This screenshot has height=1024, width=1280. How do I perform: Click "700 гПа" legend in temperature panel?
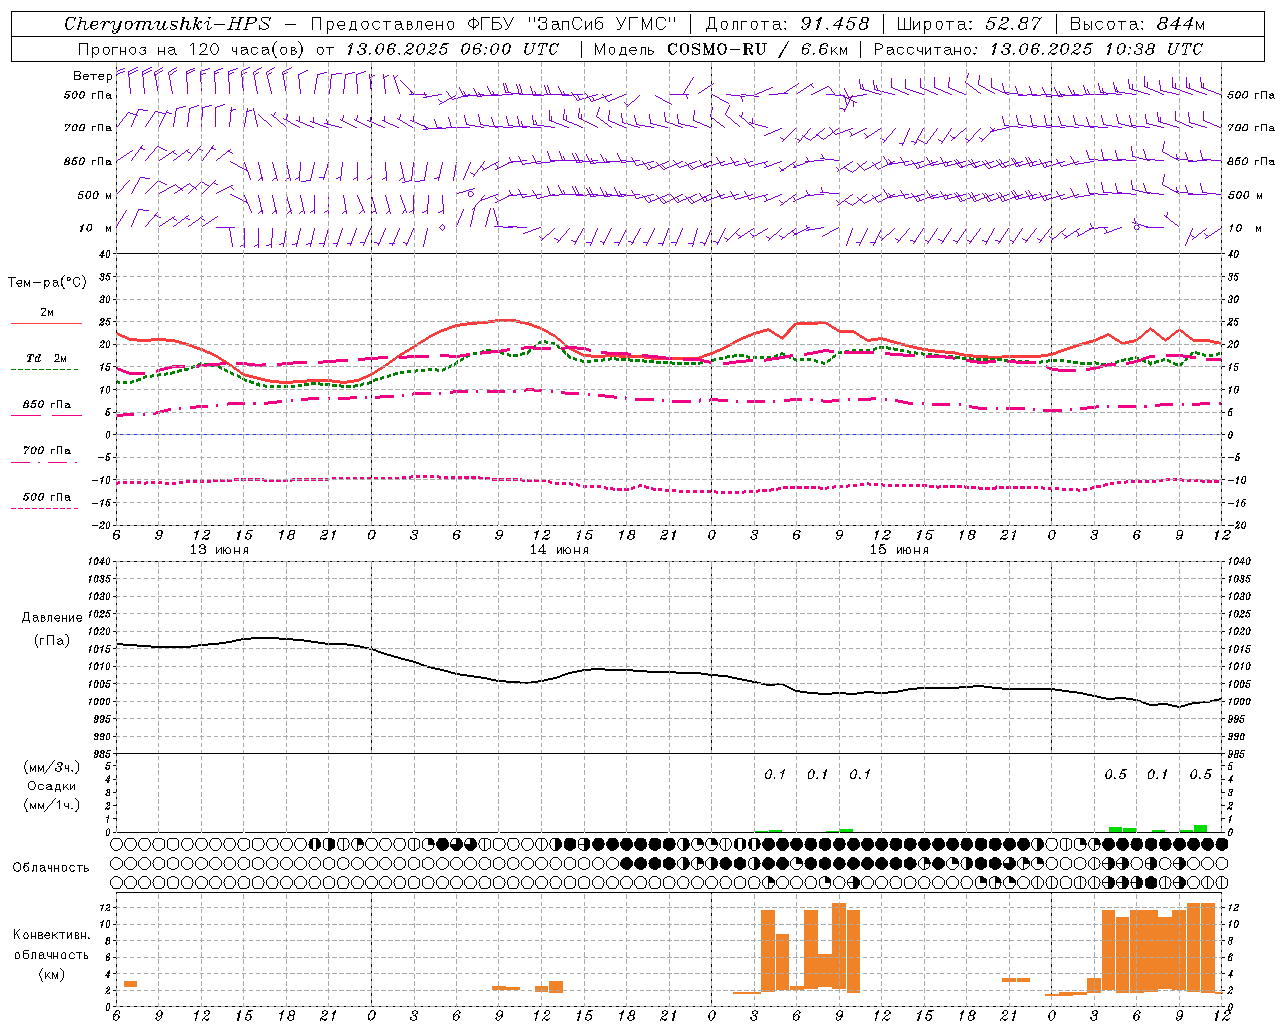[x=46, y=451]
